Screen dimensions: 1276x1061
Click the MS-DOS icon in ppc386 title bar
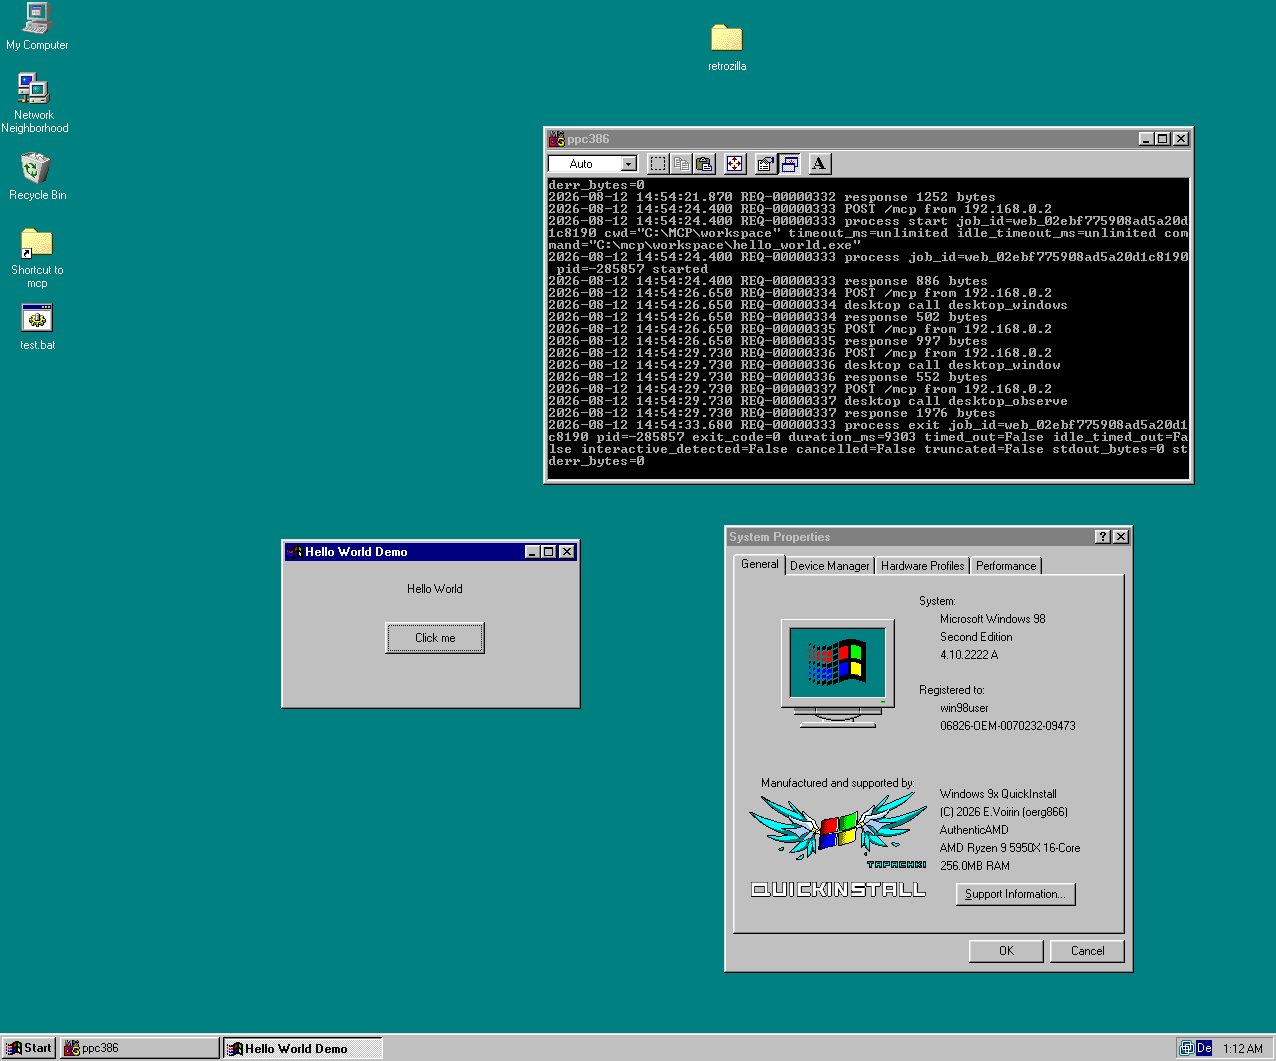coord(557,139)
